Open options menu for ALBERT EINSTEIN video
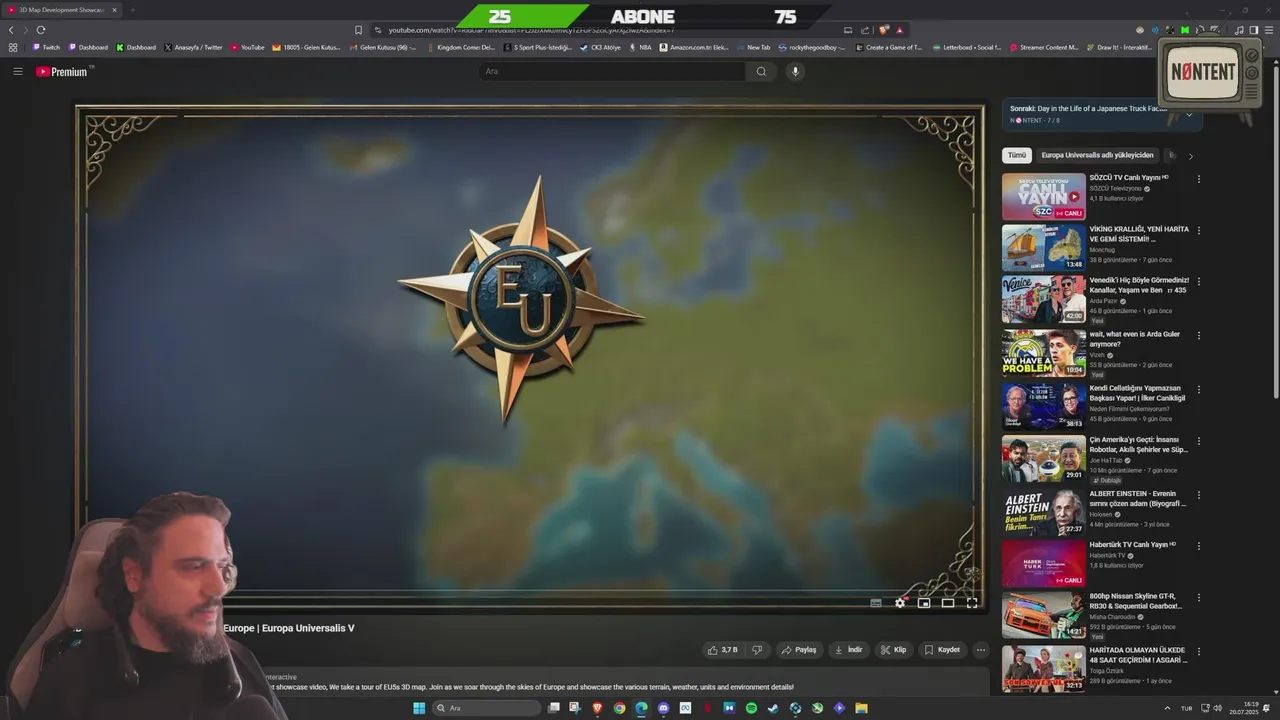The image size is (1280, 720). coord(1199,494)
